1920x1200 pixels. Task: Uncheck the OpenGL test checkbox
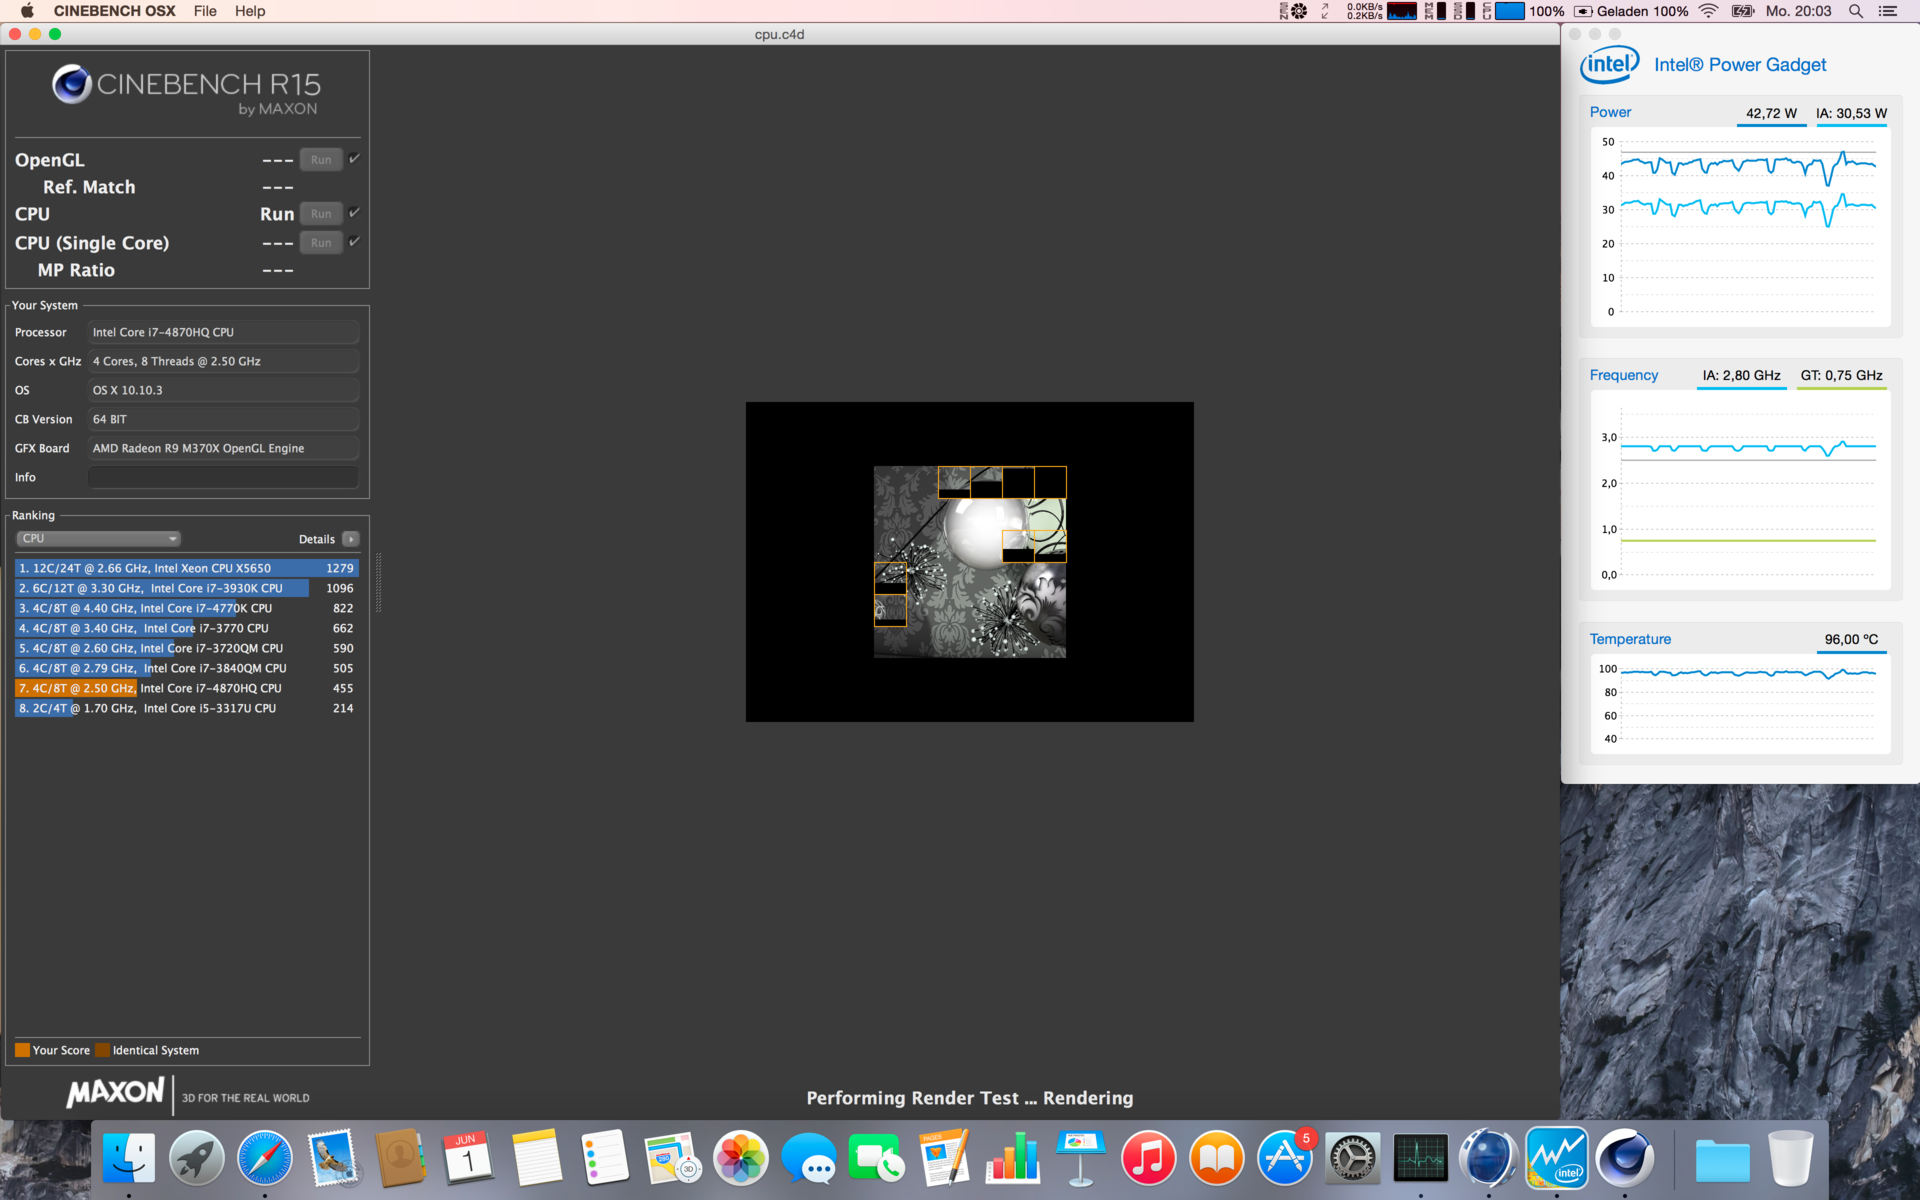tap(354, 159)
